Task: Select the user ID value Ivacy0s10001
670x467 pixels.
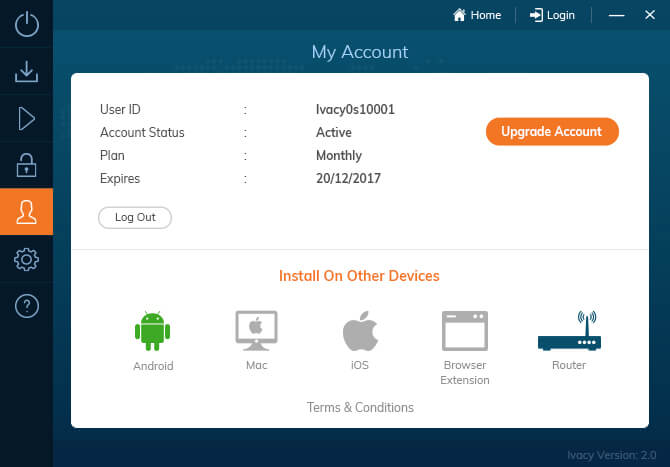Action: (x=355, y=109)
